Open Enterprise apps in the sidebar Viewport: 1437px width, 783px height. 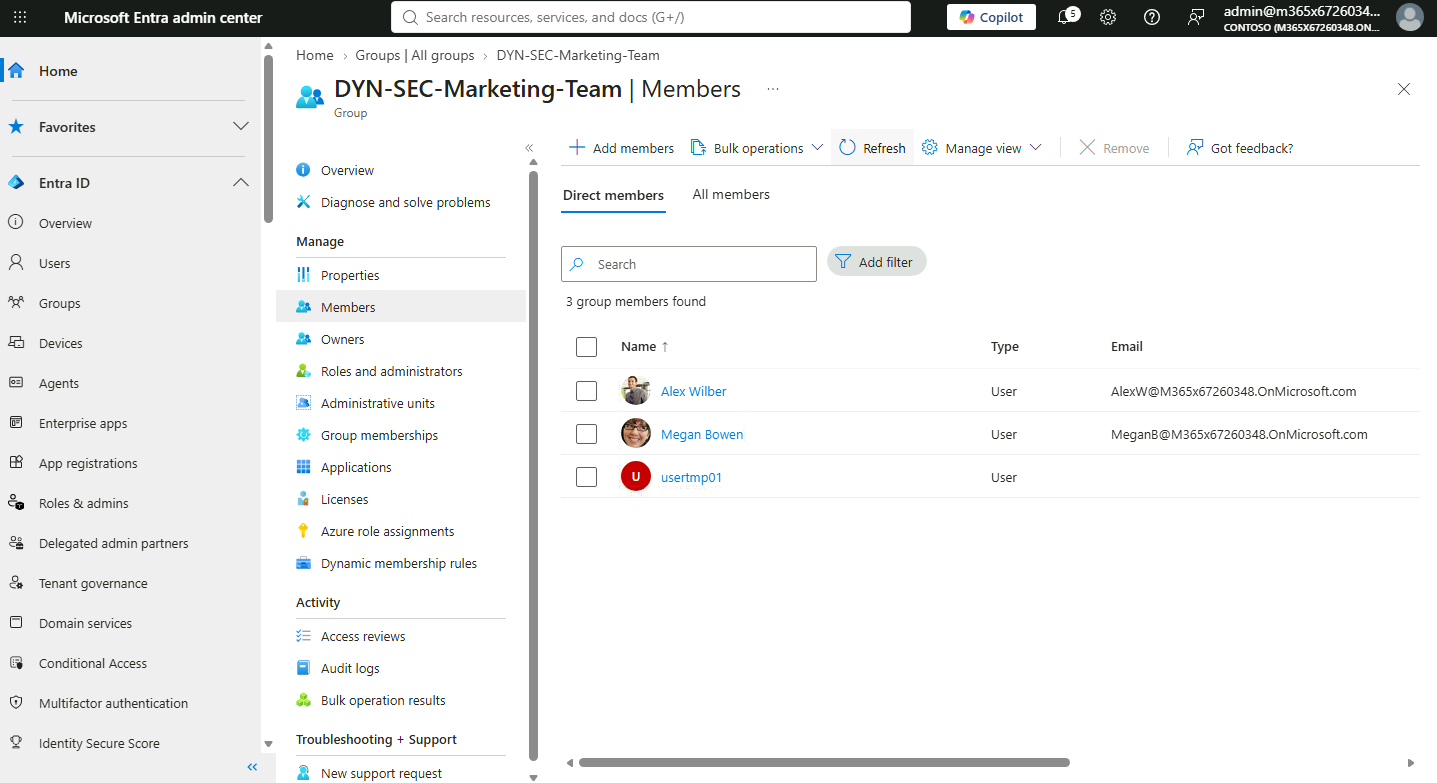pos(83,423)
